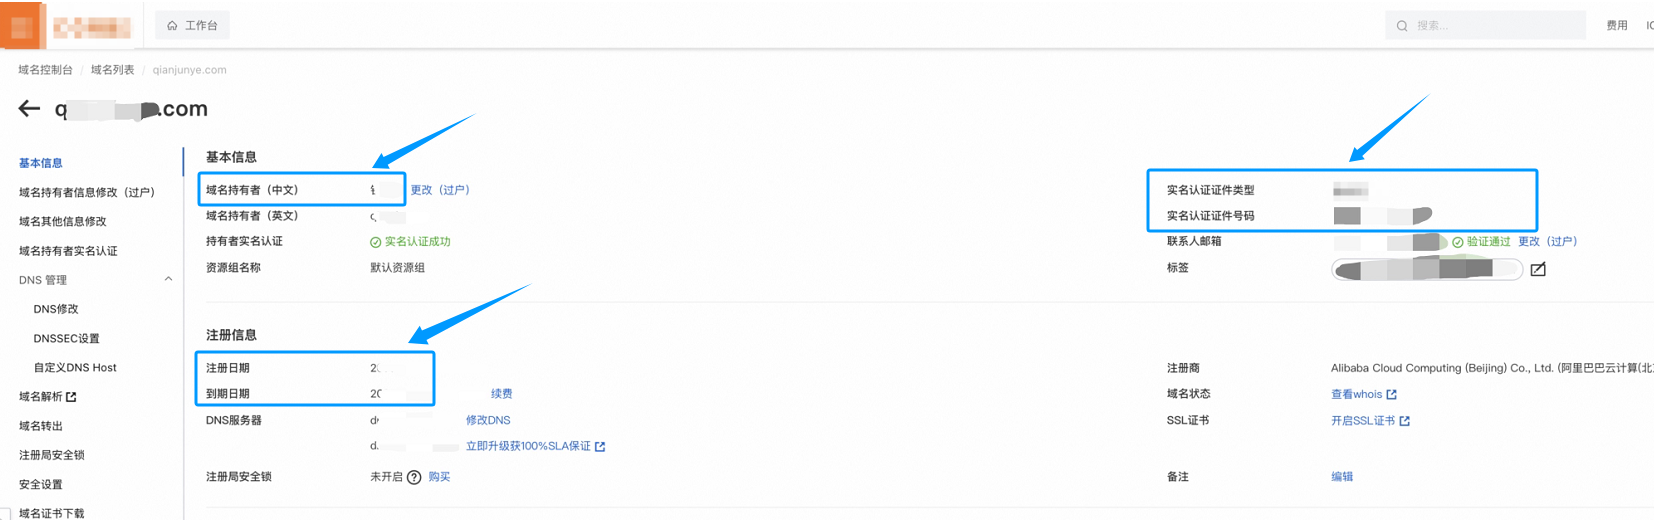Image resolution: width=1654 pixels, height=520 pixels.
Task: Click 修改DNS link
Action: (488, 420)
